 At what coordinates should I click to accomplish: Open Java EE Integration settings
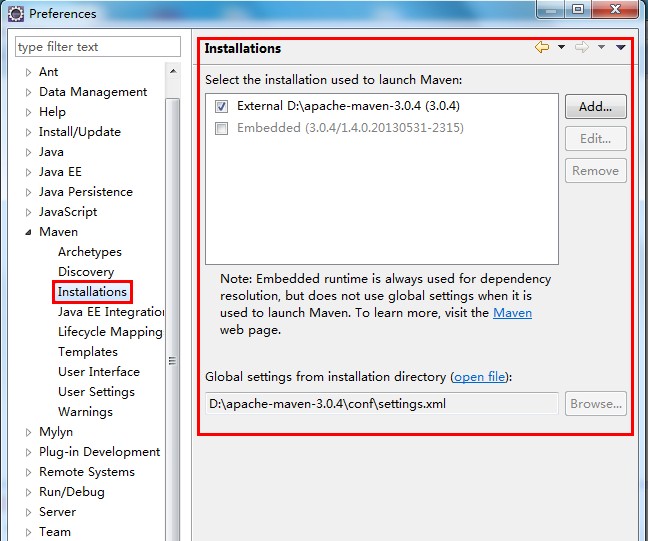111,312
